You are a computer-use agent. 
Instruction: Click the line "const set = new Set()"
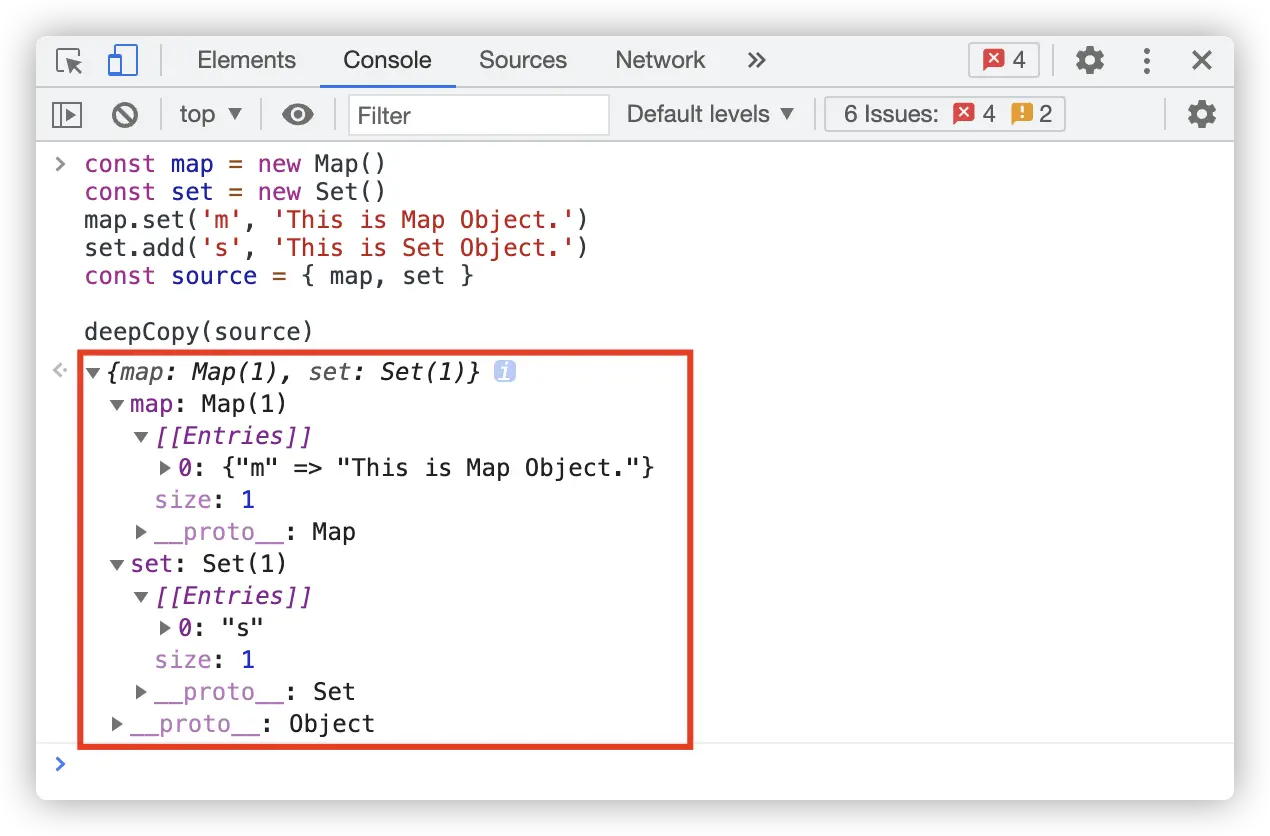[235, 192]
